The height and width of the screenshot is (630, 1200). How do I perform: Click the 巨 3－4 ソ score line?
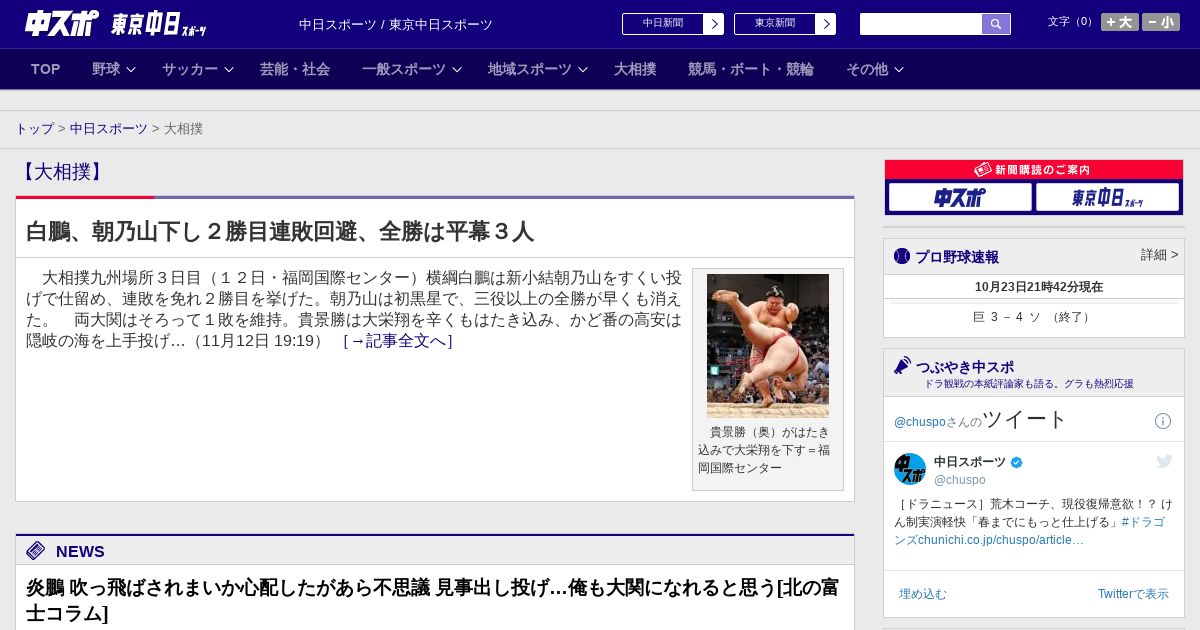tap(1033, 317)
